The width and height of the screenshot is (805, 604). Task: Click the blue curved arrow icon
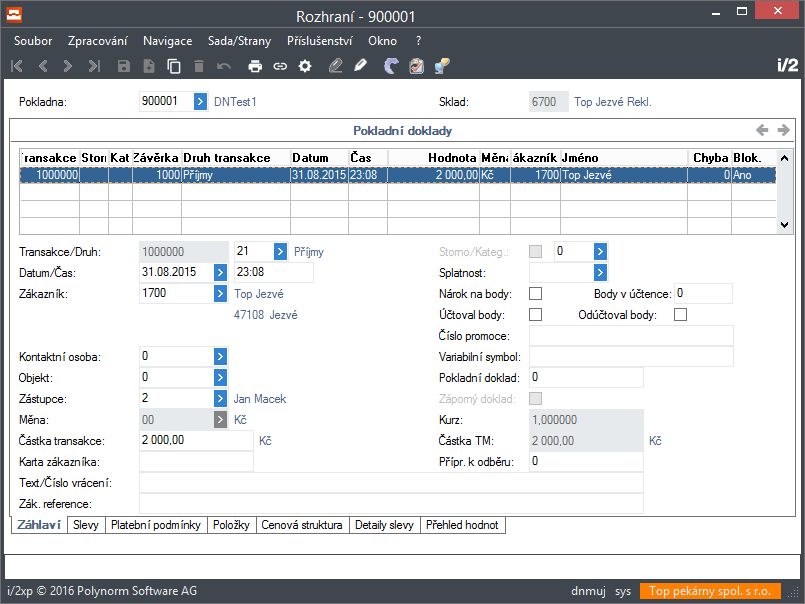click(391, 66)
